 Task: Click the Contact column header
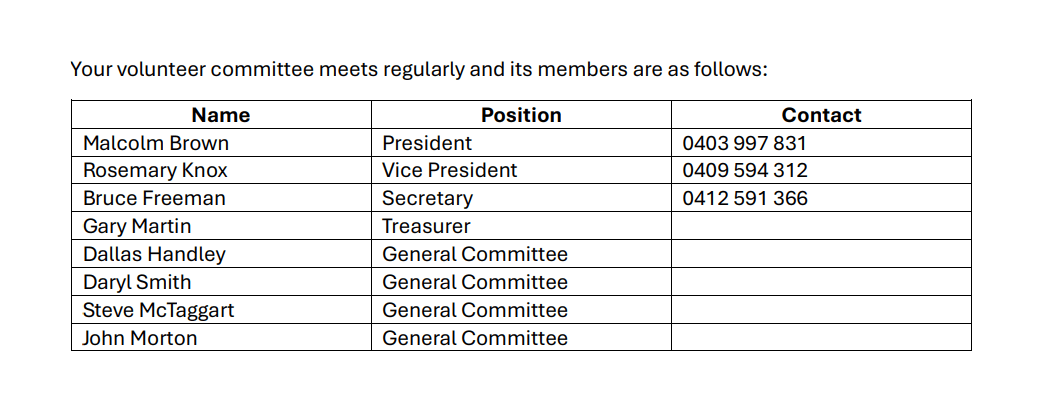(x=821, y=115)
